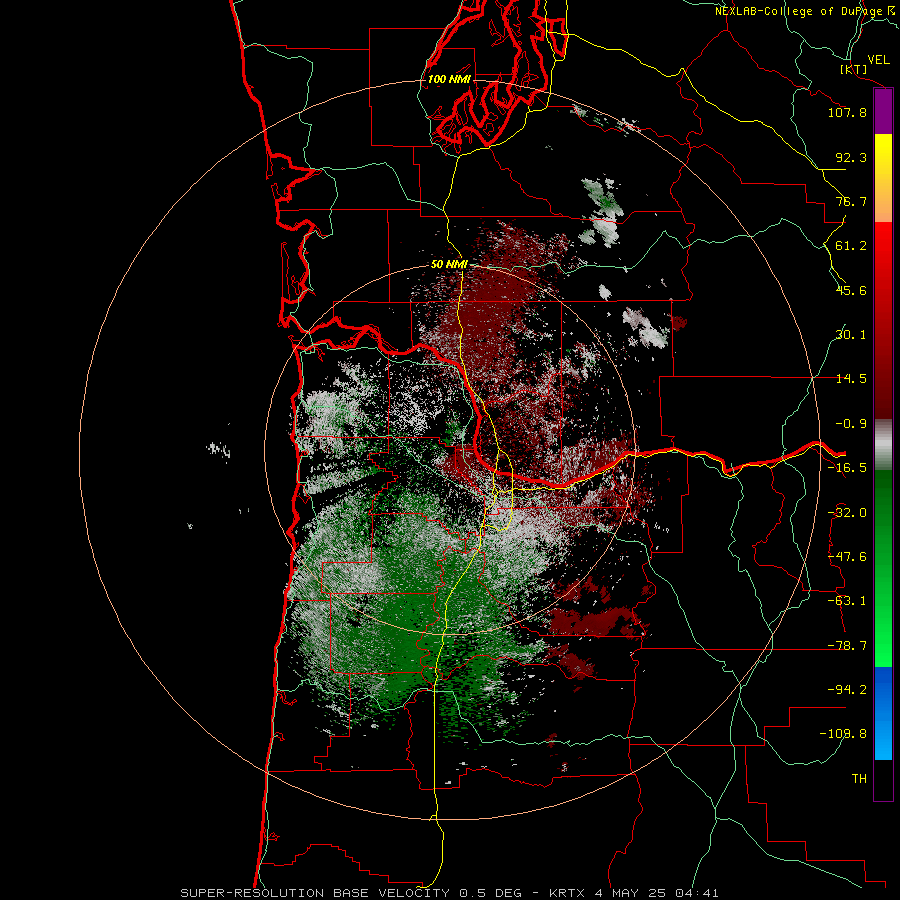Click the yellow-orange segment of the color bar
This screenshot has width=900, height=900.
point(883,178)
